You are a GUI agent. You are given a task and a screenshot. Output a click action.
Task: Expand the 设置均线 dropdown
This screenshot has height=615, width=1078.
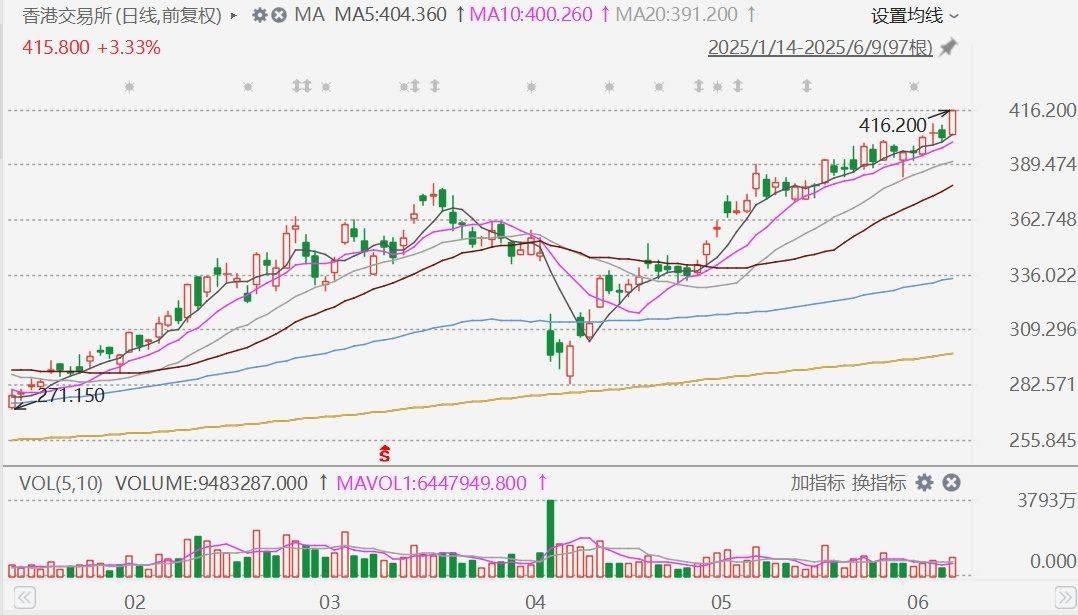pyautogui.click(x=915, y=15)
